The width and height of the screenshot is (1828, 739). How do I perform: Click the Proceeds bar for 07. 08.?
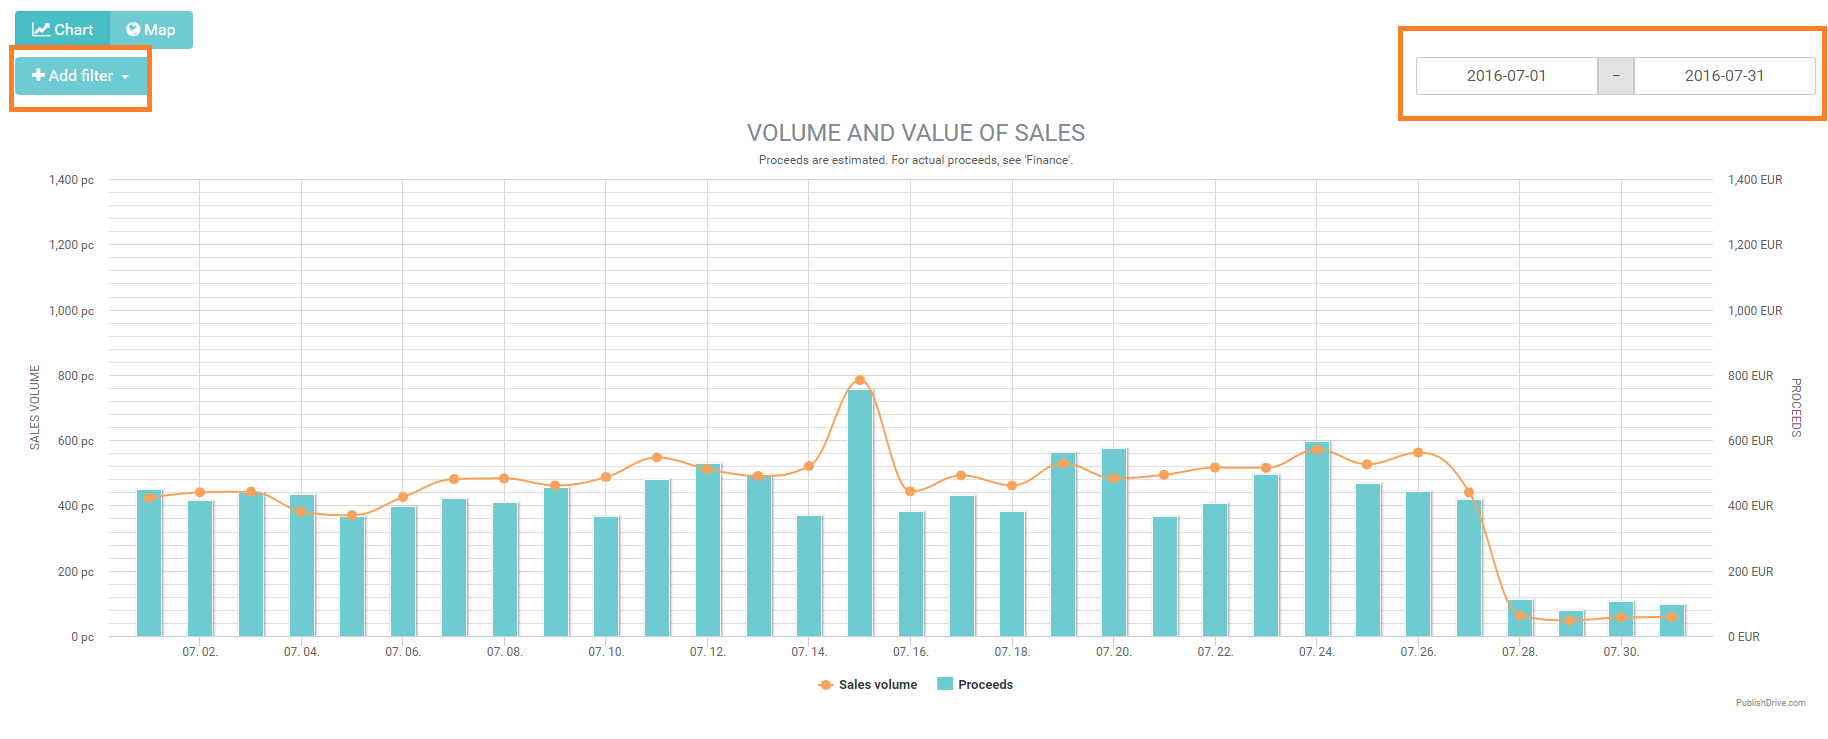pyautogui.click(x=505, y=570)
